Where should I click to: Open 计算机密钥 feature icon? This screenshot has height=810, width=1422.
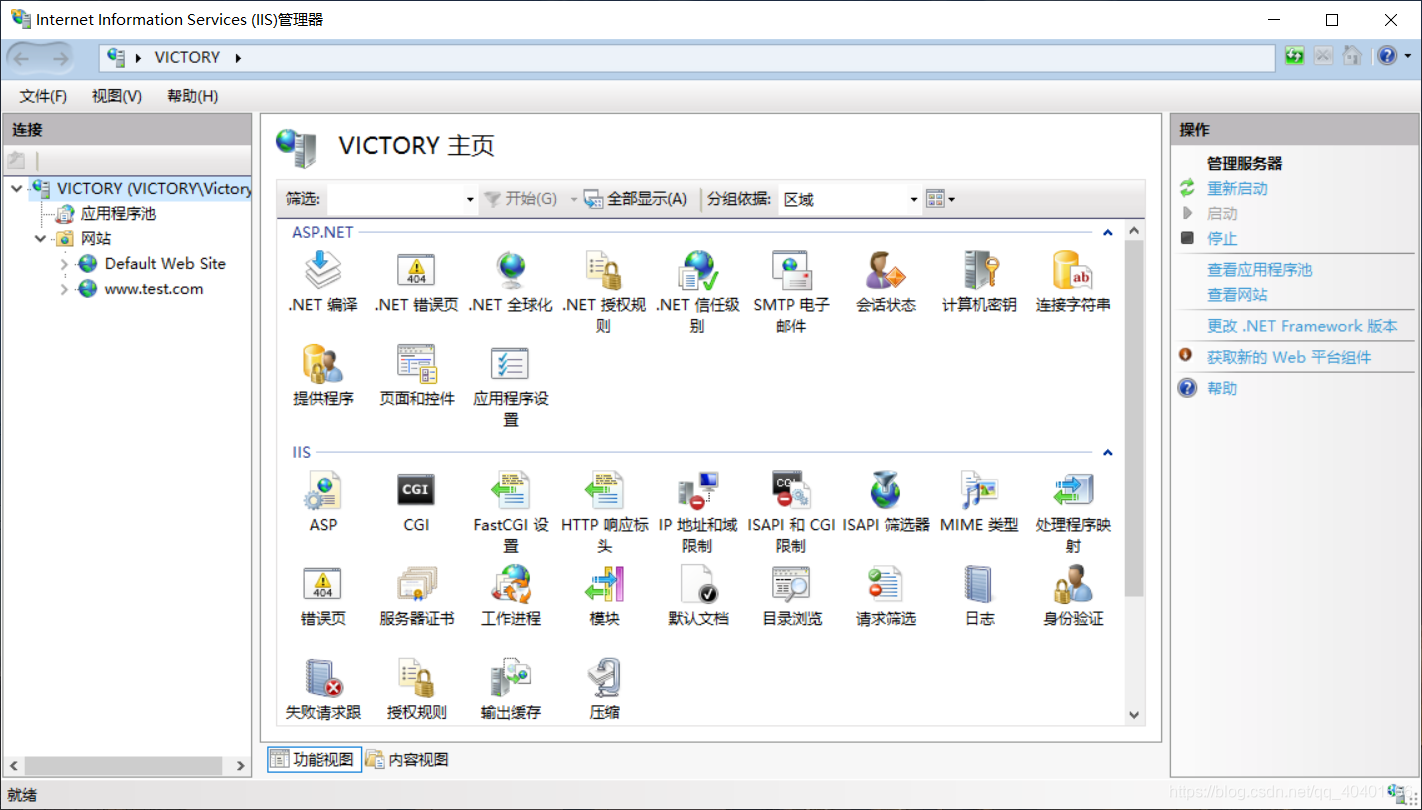[x=979, y=270]
